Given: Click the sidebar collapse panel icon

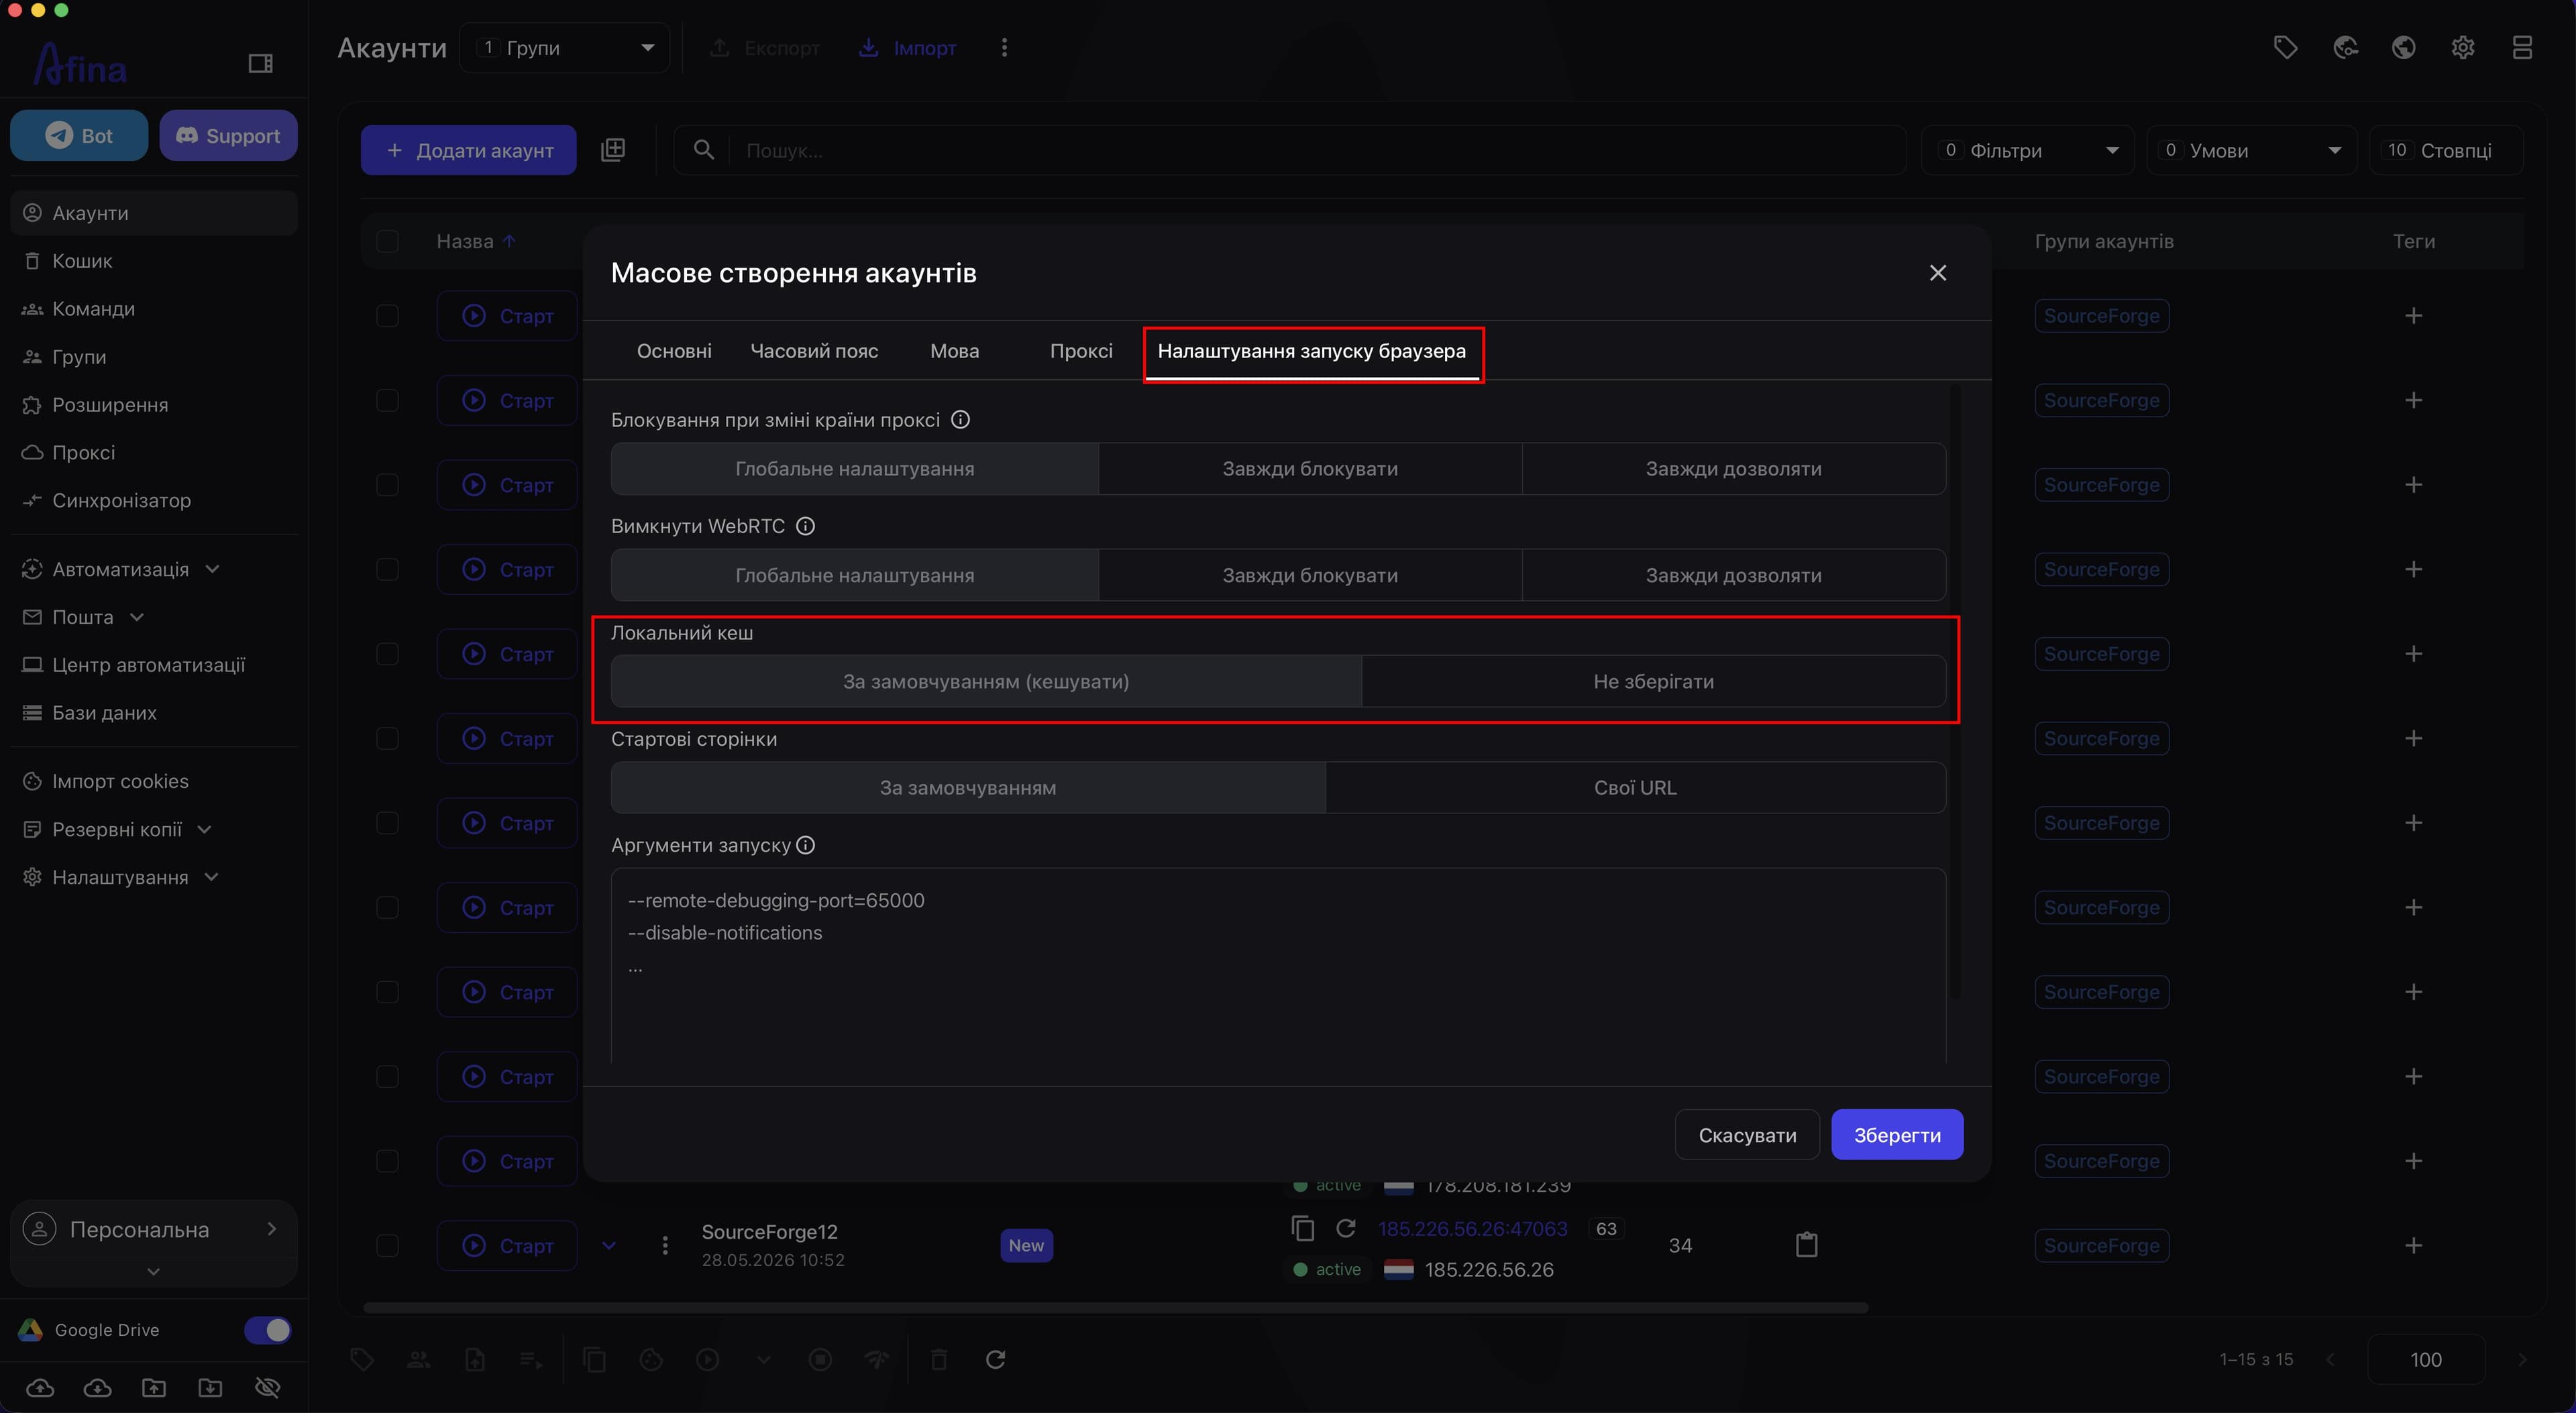Looking at the screenshot, I should (x=260, y=64).
